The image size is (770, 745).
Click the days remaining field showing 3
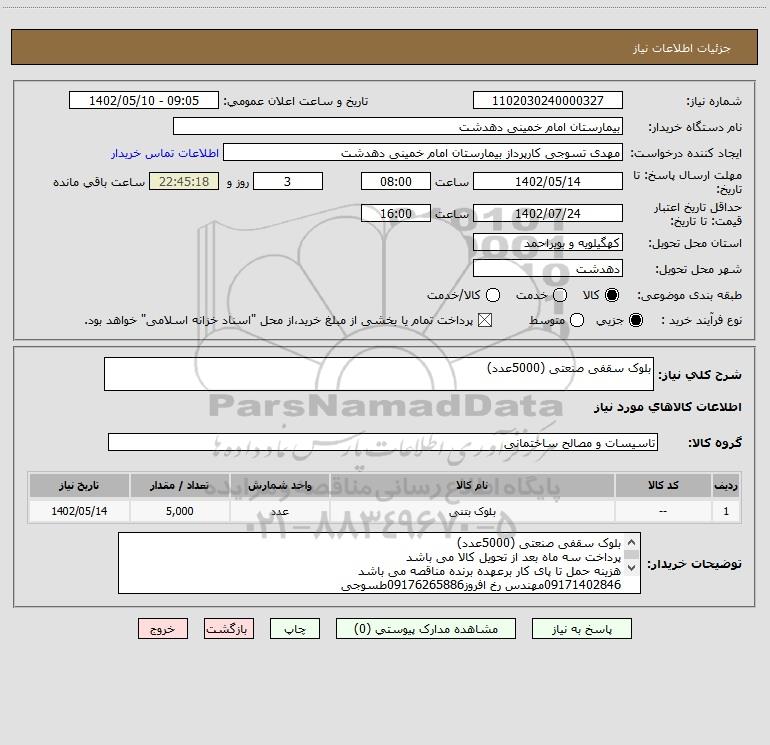(288, 181)
